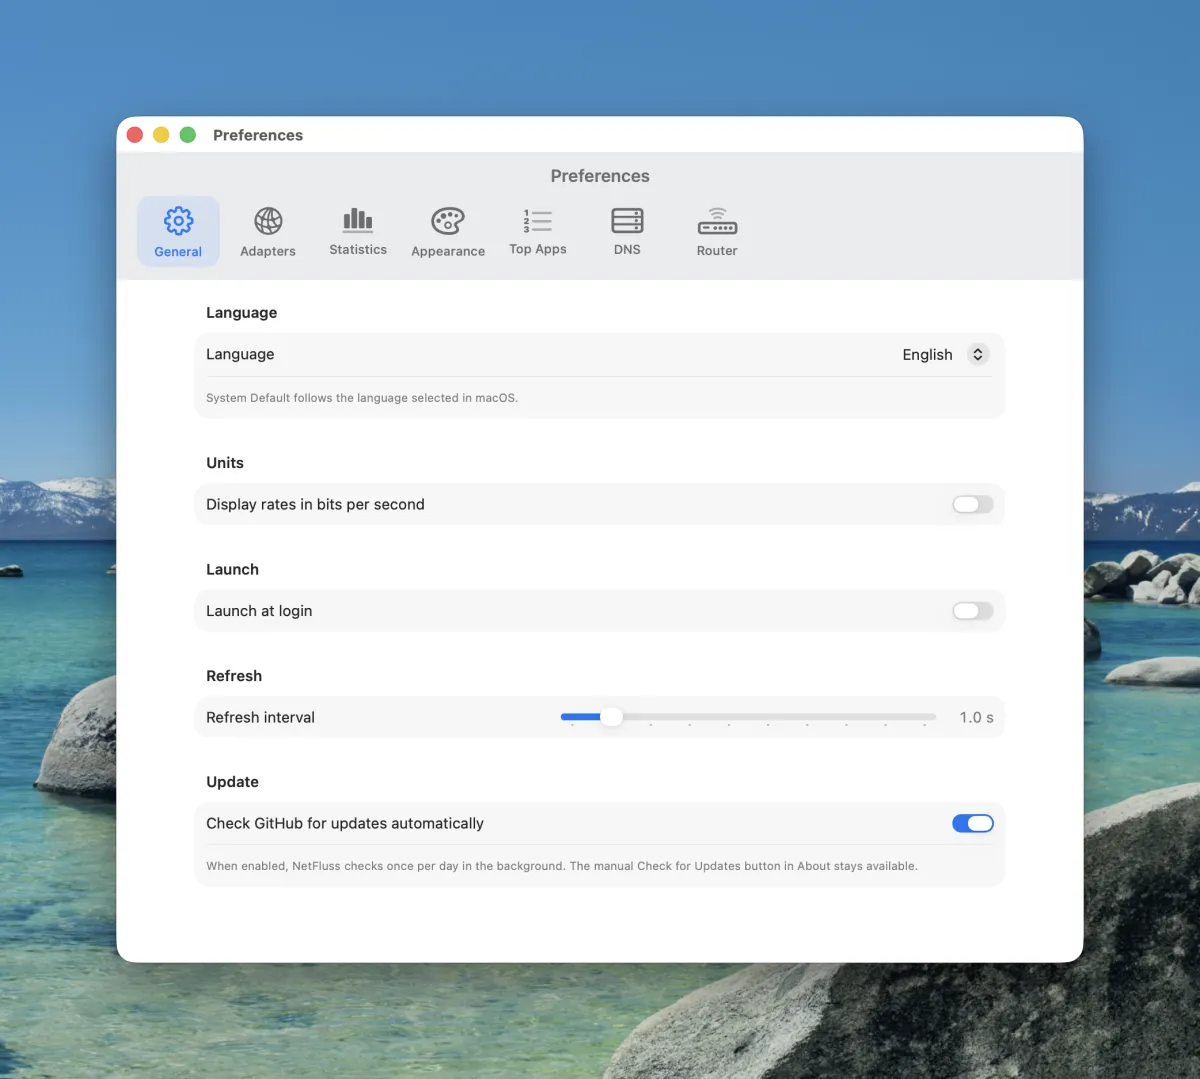Open the Router settings icon

(x=717, y=221)
